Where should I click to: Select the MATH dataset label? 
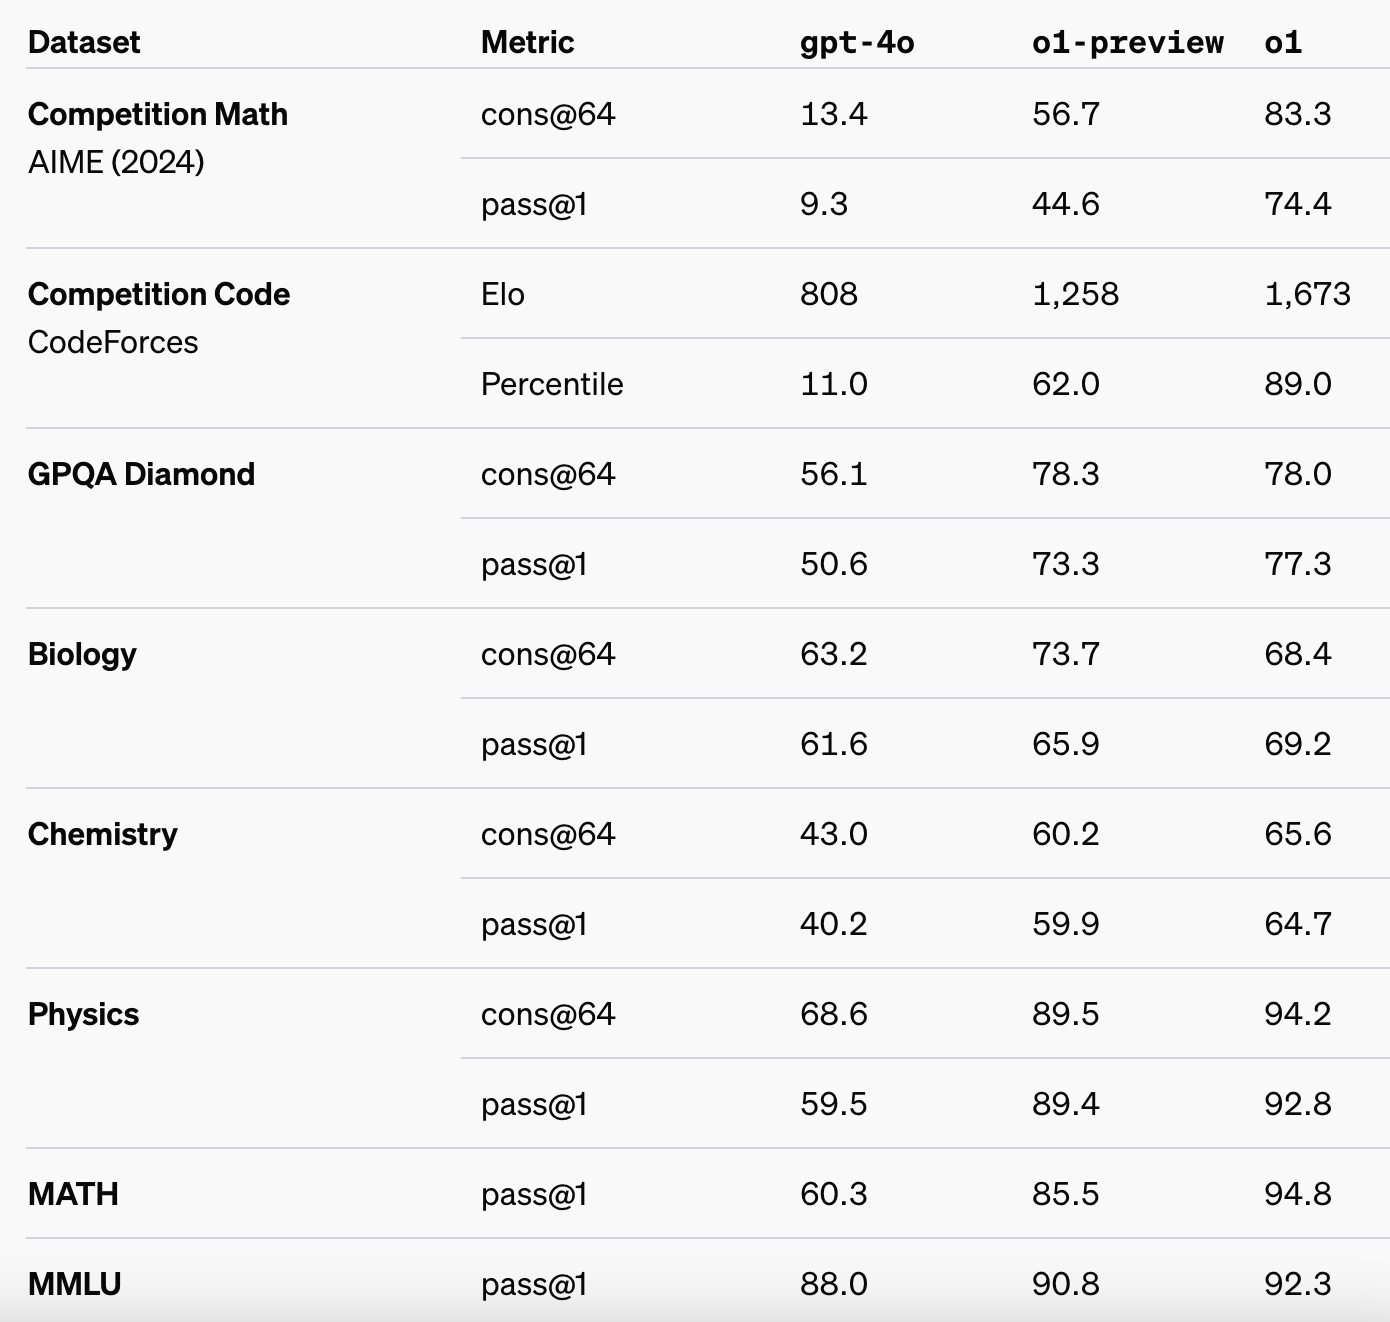[73, 1194]
